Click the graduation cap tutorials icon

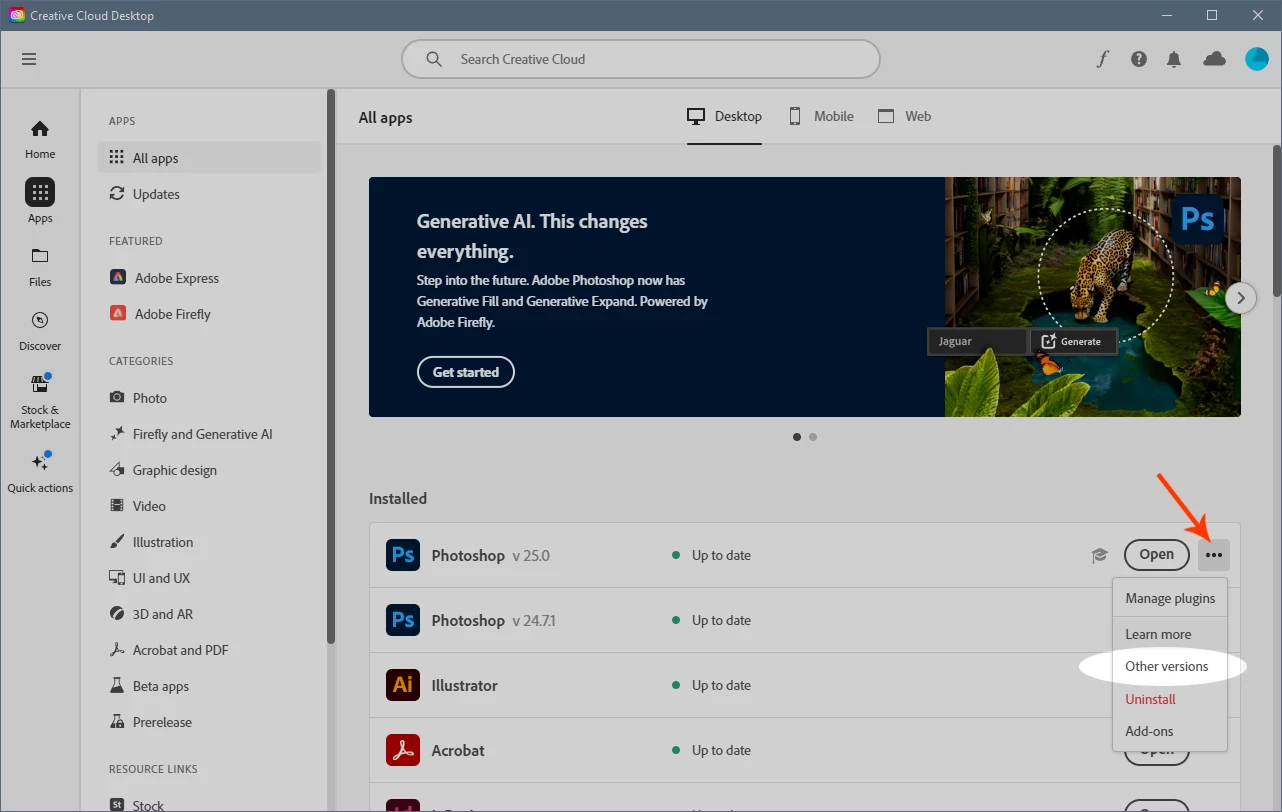click(1100, 555)
